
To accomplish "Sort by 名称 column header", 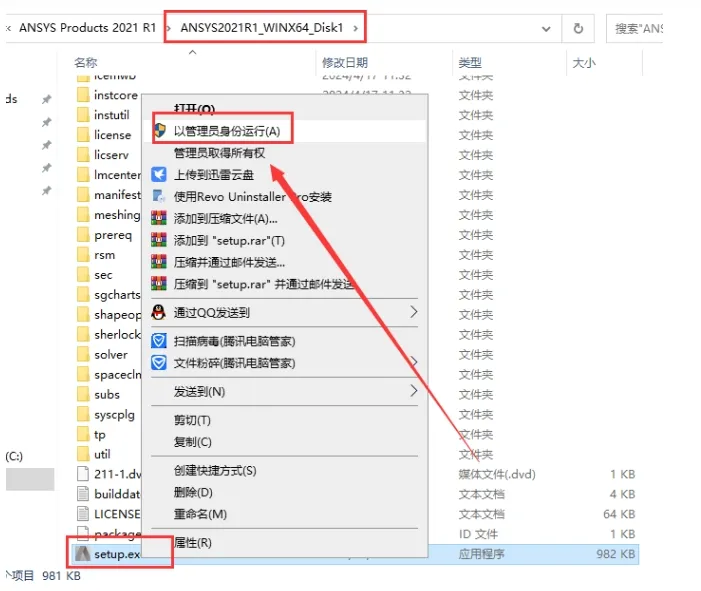I will point(85,63).
